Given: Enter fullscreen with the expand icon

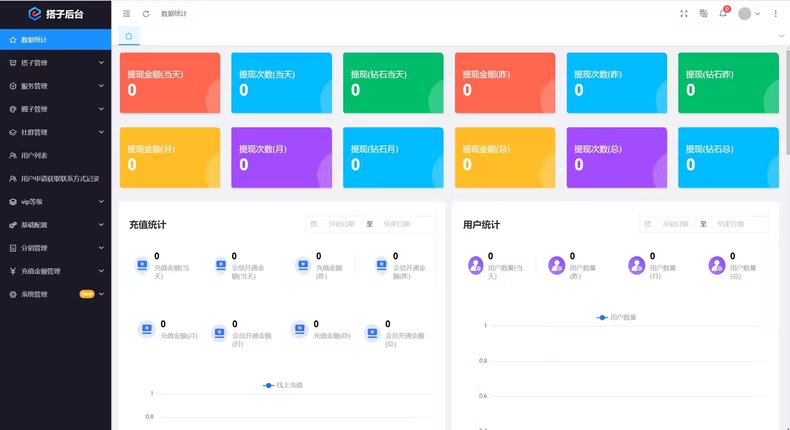Looking at the screenshot, I should [684, 14].
